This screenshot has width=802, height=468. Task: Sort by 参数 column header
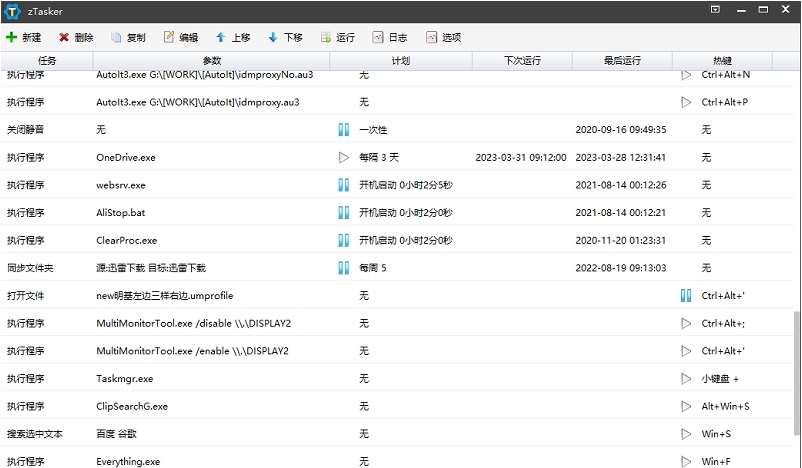point(211,61)
